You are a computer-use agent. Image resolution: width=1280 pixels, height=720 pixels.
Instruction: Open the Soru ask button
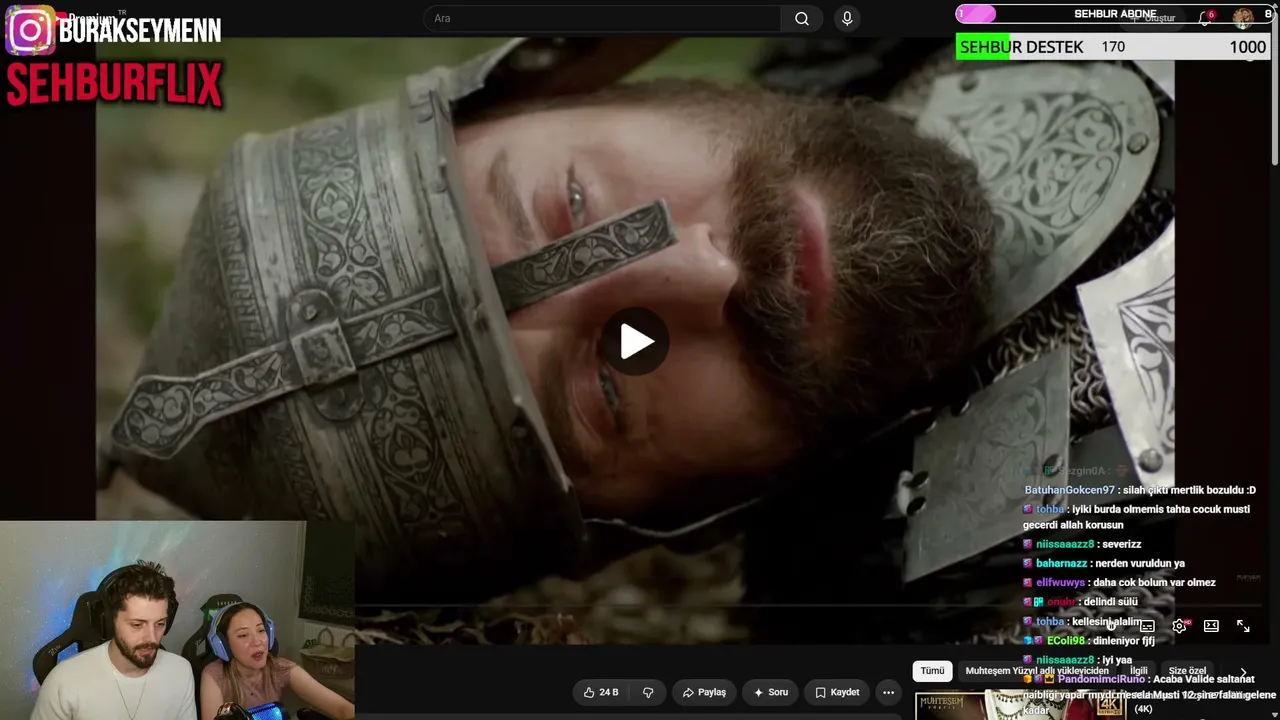click(x=771, y=692)
